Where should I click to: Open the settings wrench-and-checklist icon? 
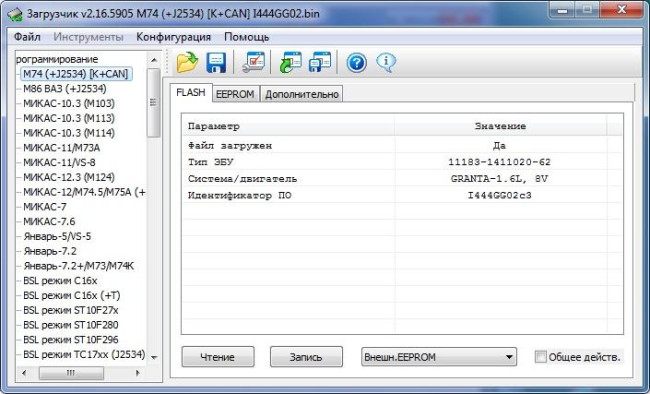(x=253, y=63)
